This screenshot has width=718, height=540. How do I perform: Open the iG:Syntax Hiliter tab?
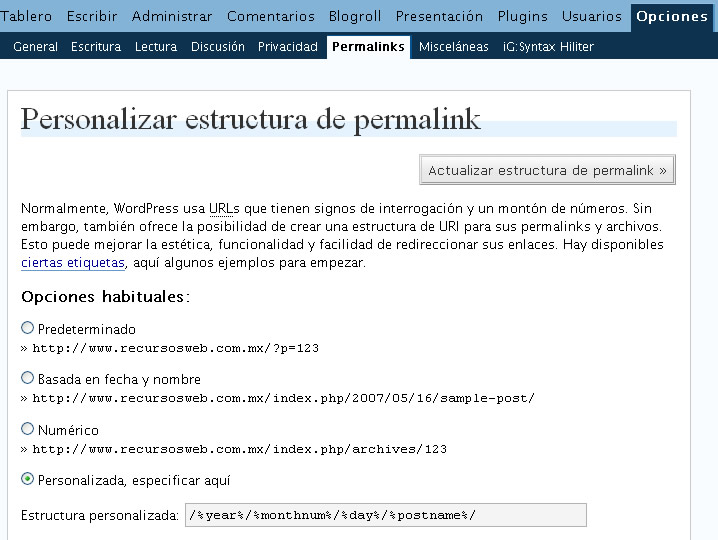click(548, 46)
